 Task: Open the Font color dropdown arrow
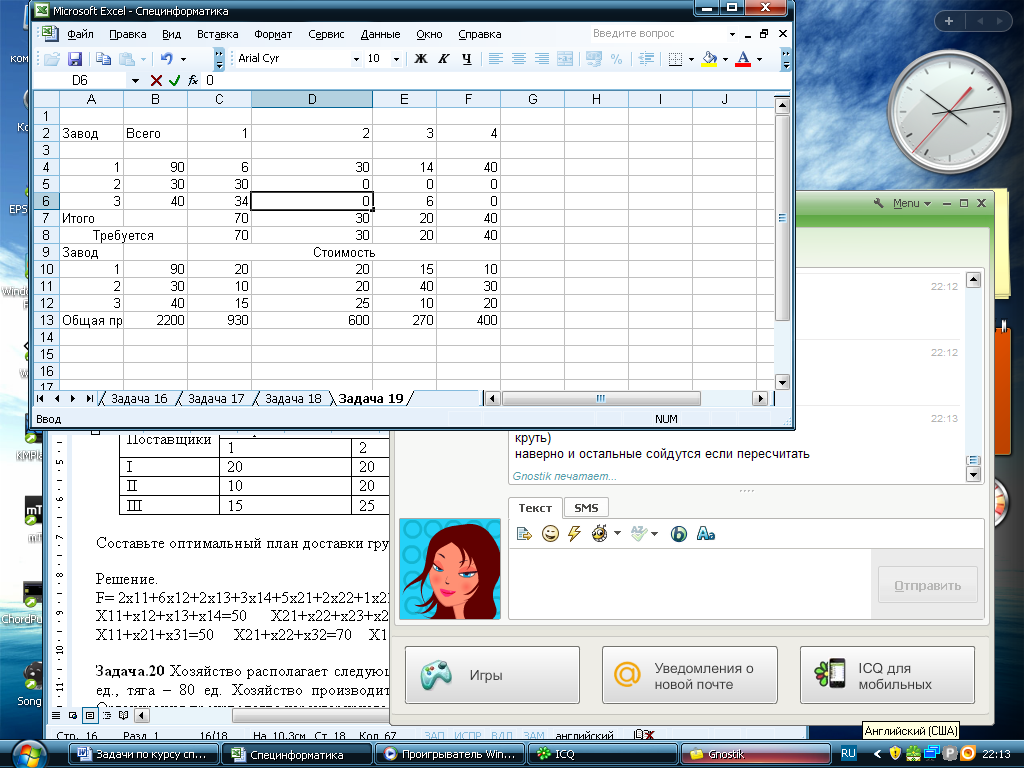[759, 59]
